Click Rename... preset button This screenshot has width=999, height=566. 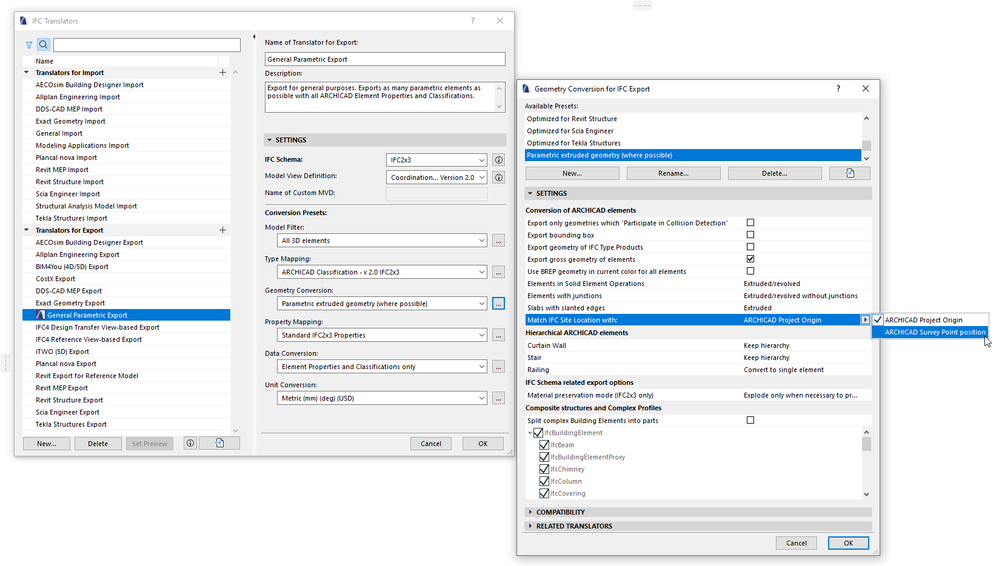(x=673, y=173)
